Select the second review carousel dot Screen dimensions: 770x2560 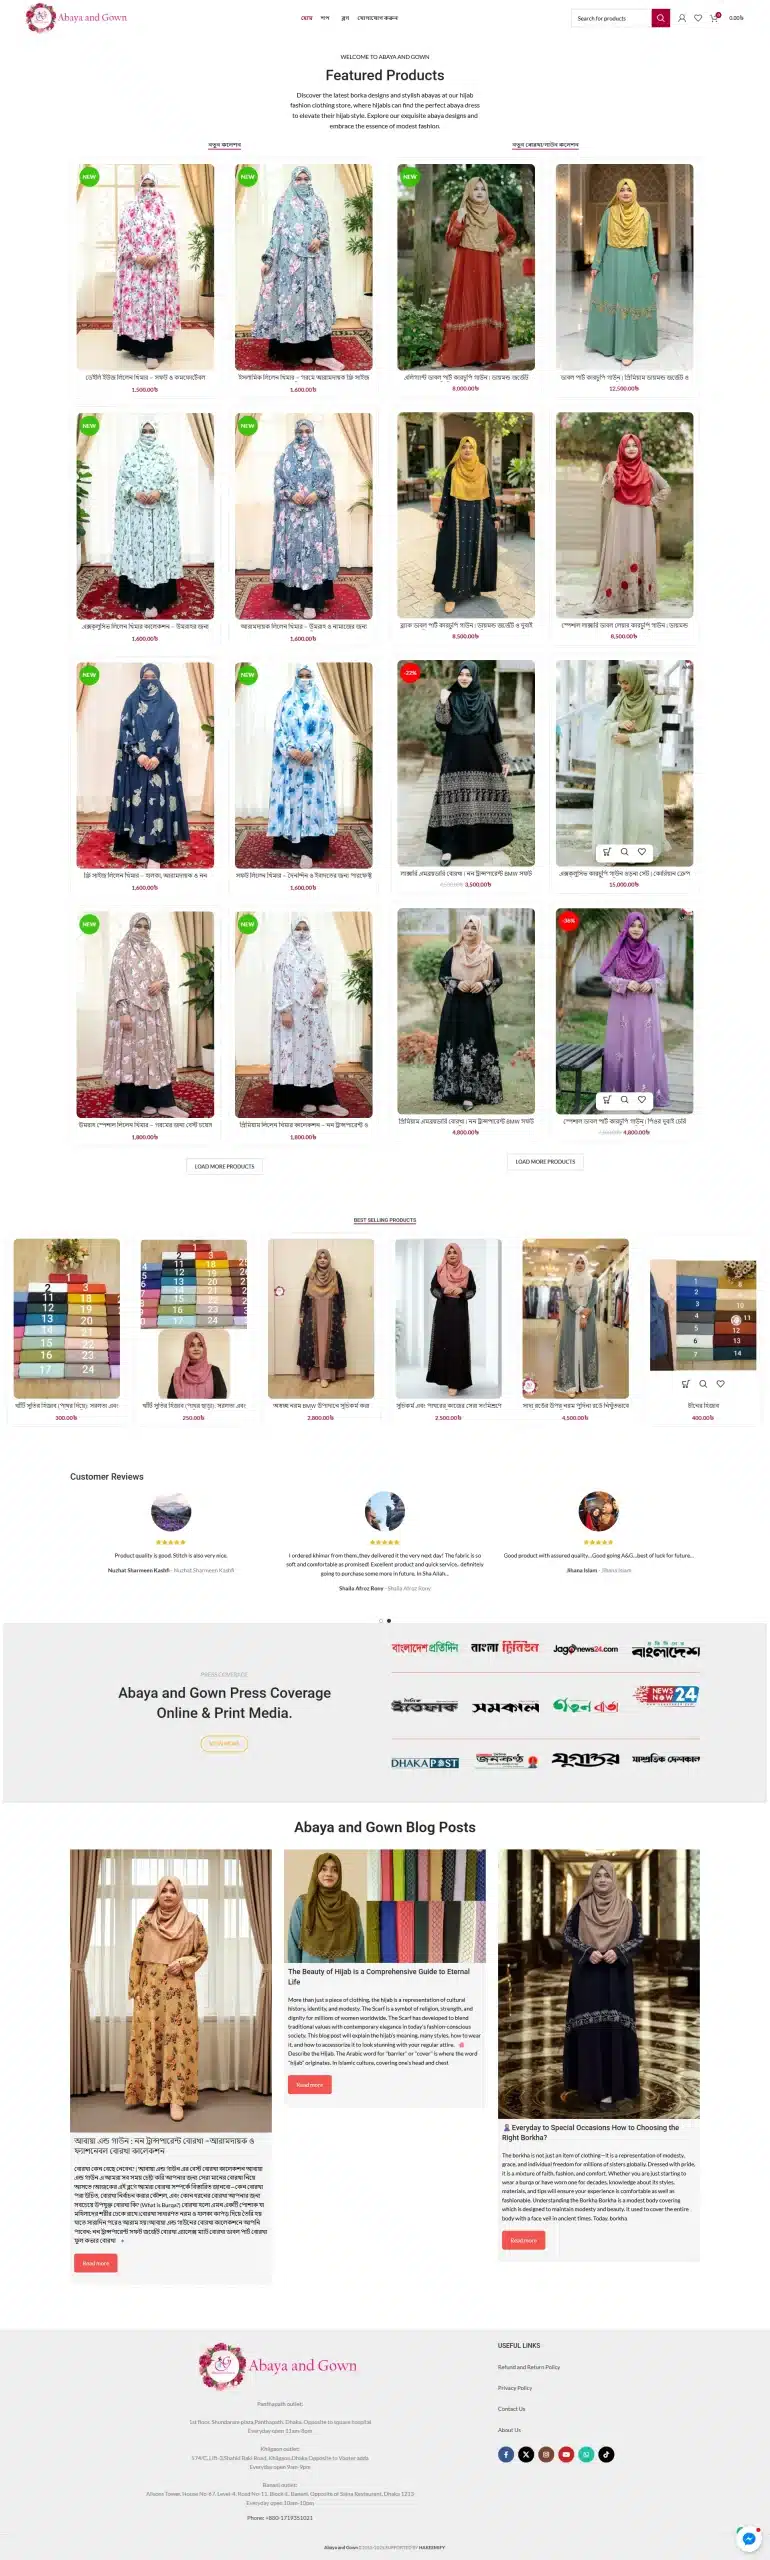[x=389, y=1620]
